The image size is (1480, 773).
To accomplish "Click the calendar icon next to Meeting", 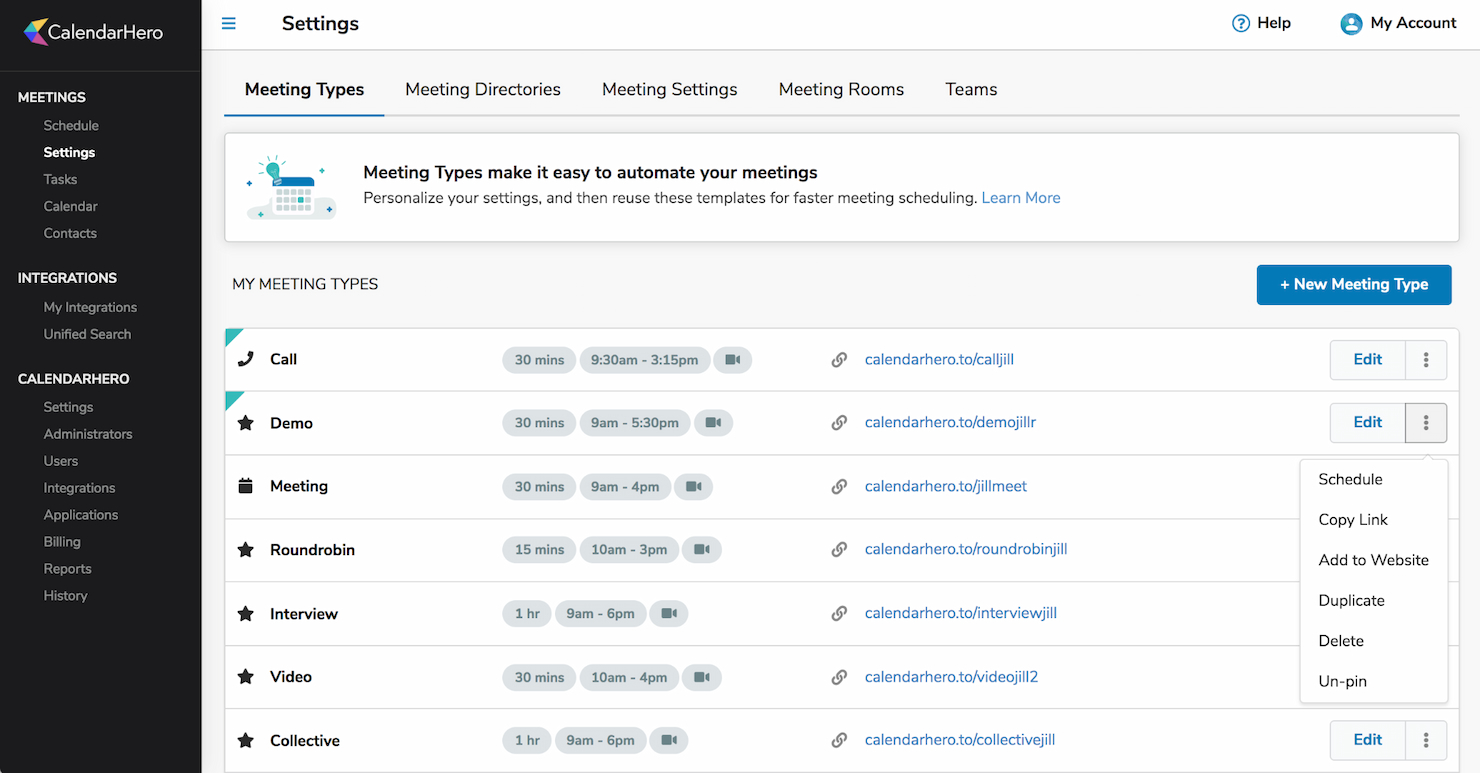I will coord(245,486).
